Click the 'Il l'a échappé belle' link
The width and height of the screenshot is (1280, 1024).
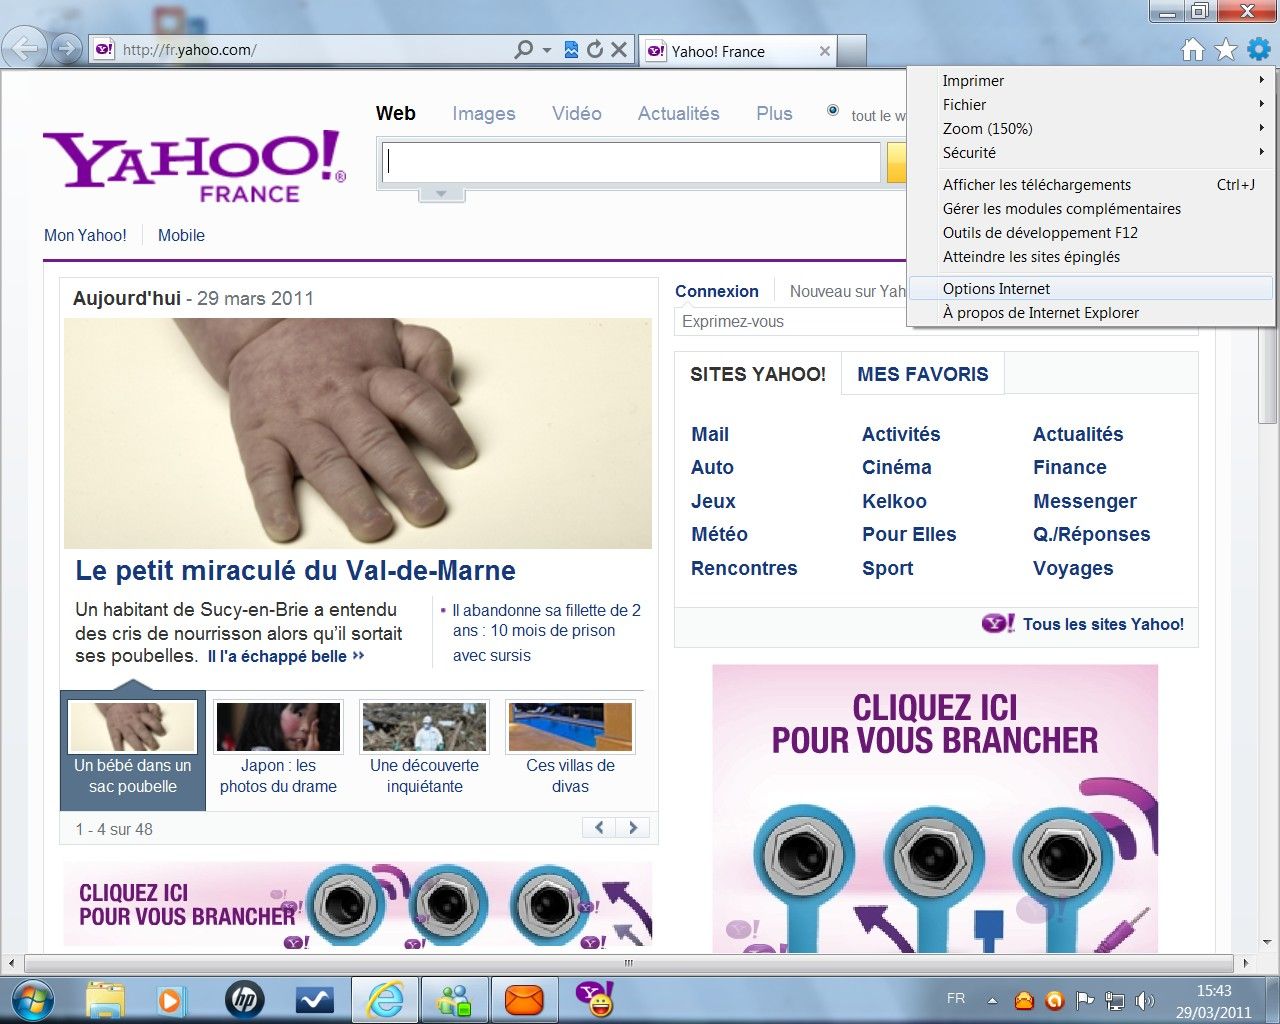286,656
